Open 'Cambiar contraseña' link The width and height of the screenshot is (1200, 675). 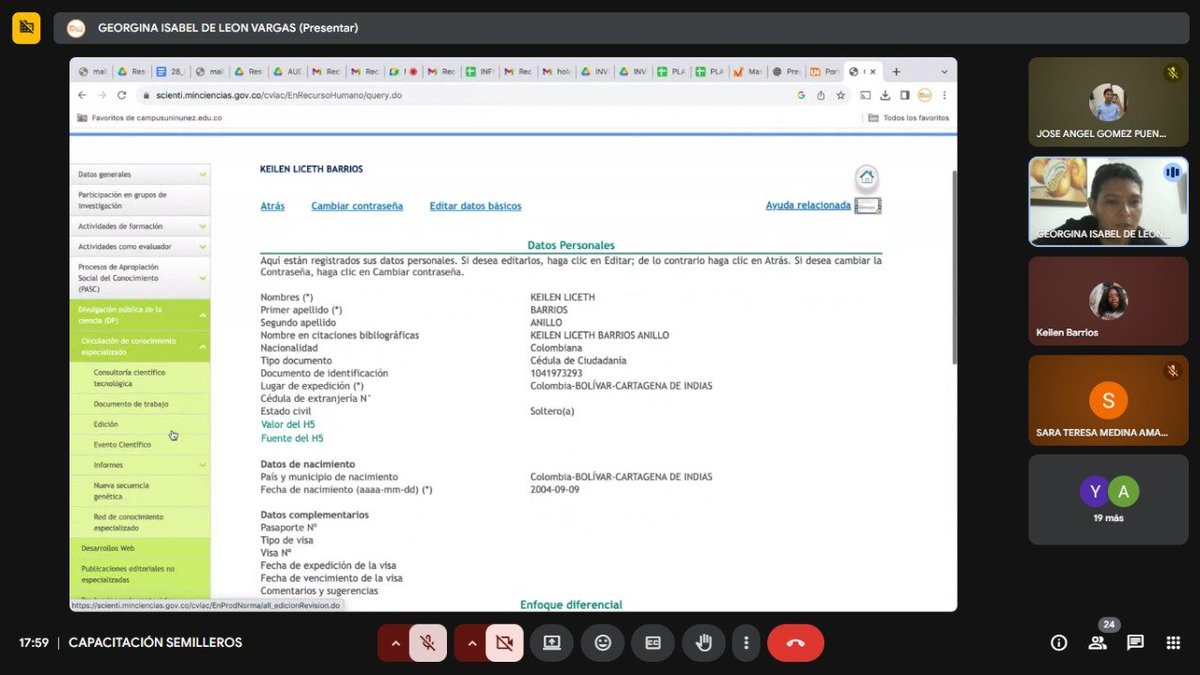pyautogui.click(x=357, y=206)
